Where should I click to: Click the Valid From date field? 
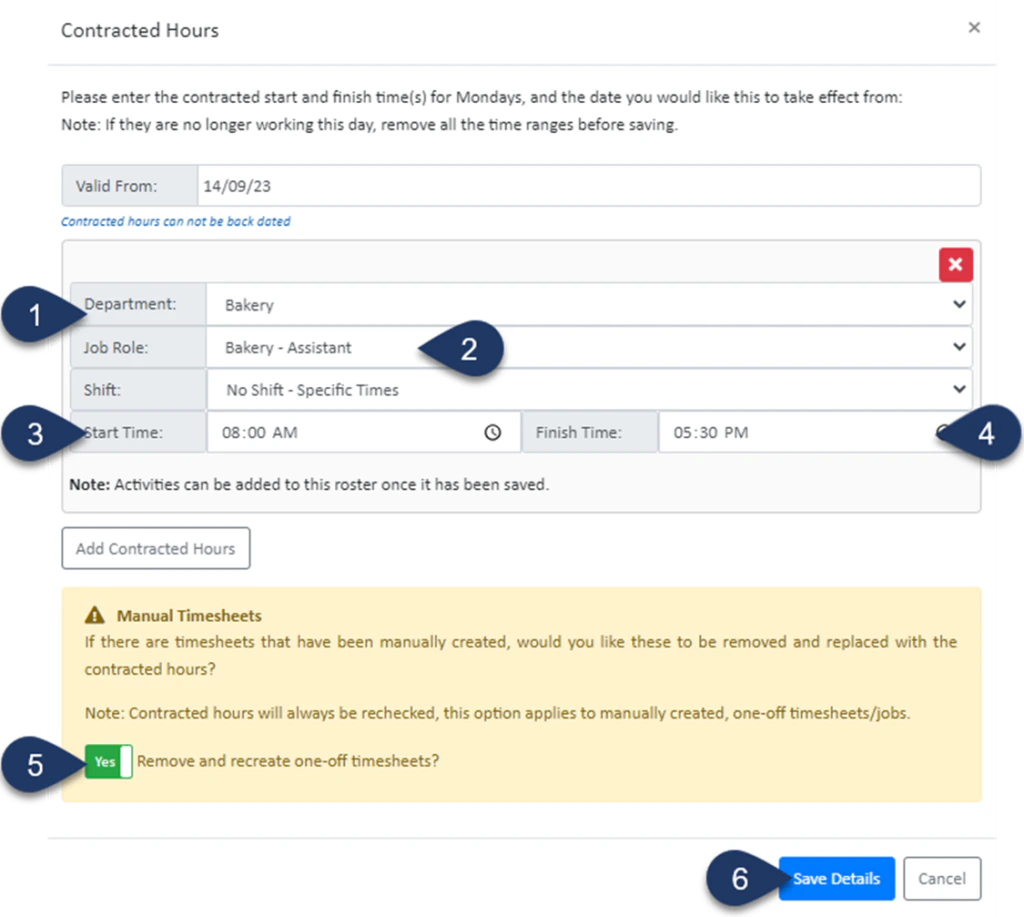588,185
